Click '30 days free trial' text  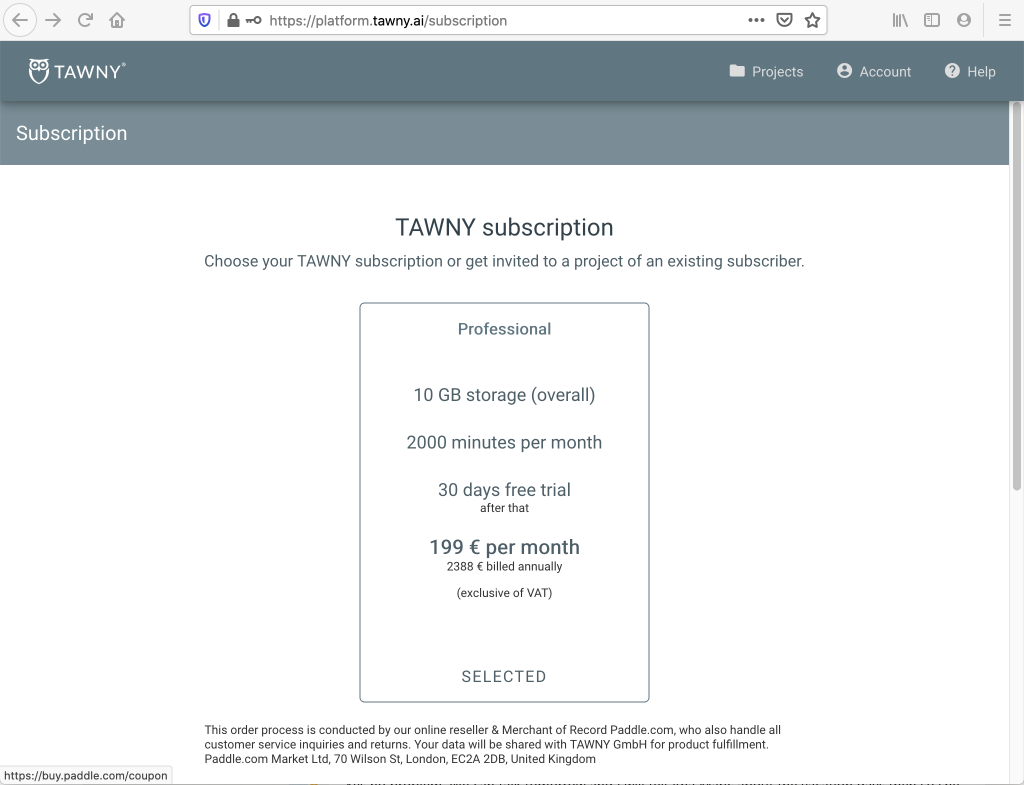coord(504,490)
